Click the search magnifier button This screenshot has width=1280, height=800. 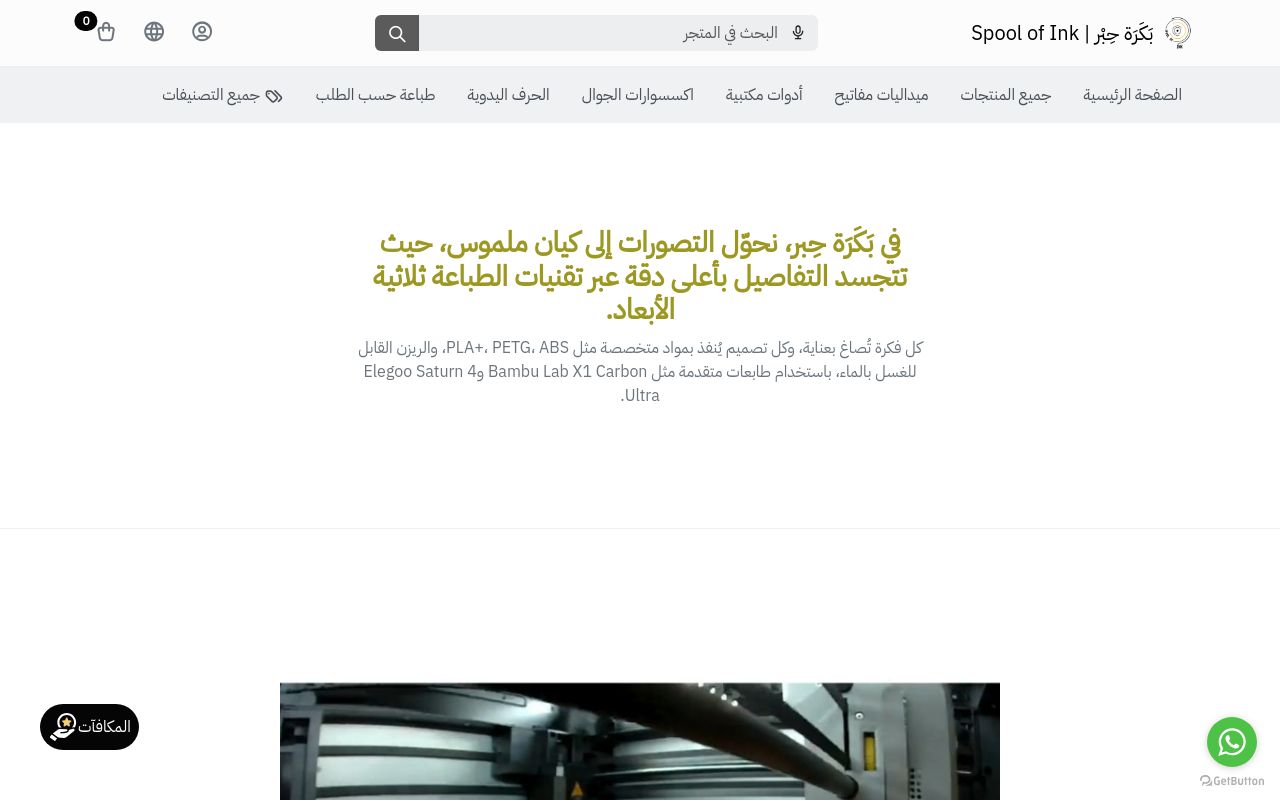(x=397, y=33)
